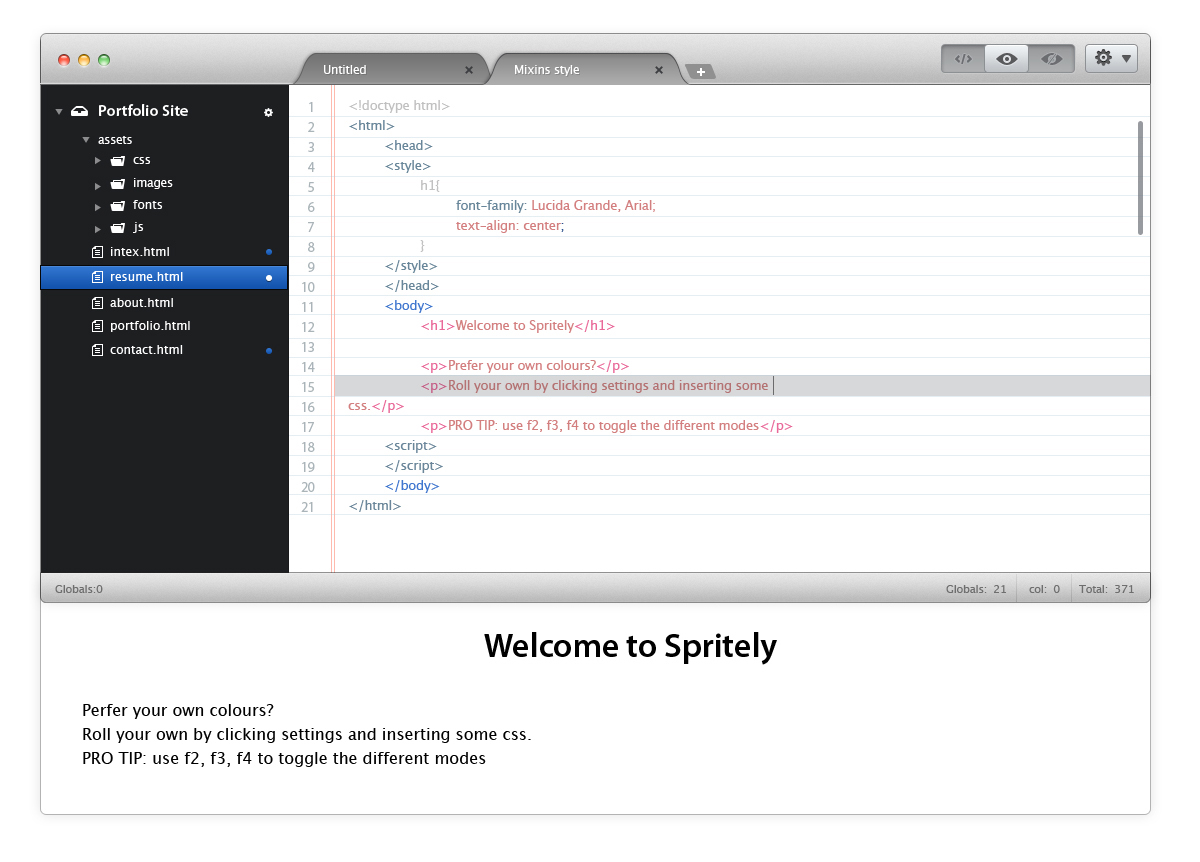
Task: Click the green zoom window button
Action: 104,60
